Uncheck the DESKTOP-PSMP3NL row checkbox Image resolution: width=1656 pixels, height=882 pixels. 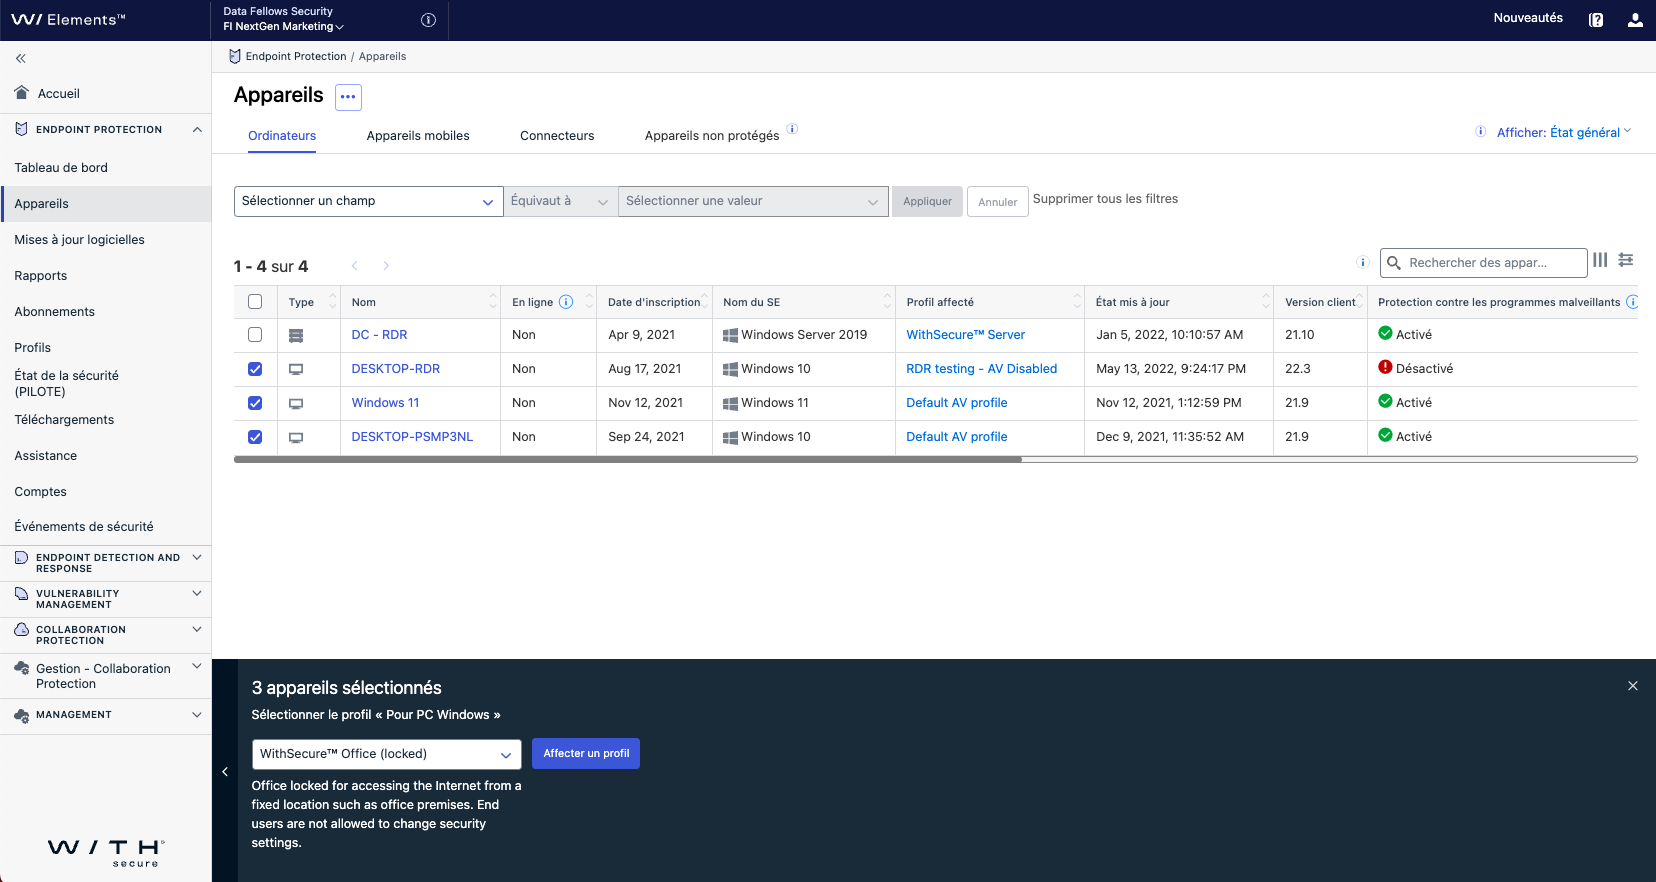tap(255, 437)
